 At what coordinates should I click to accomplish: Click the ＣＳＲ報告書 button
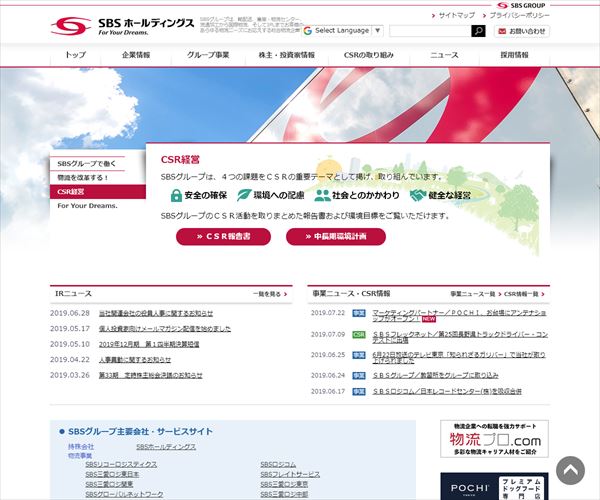coord(223,236)
